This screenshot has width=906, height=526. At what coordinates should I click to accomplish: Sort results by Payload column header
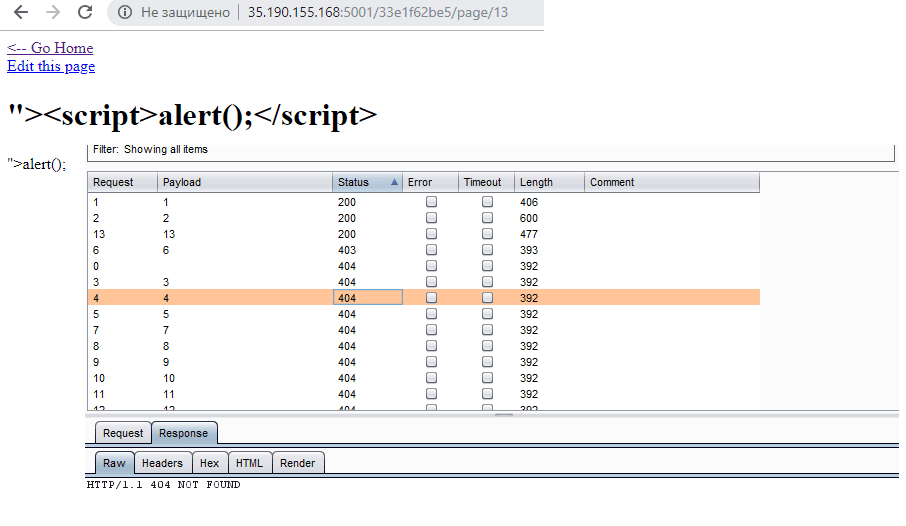coord(244,182)
